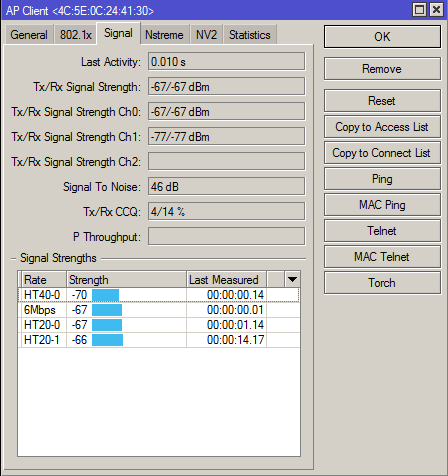Collapse the Signal Strengths section
The width and height of the screenshot is (448, 476).
[13, 258]
